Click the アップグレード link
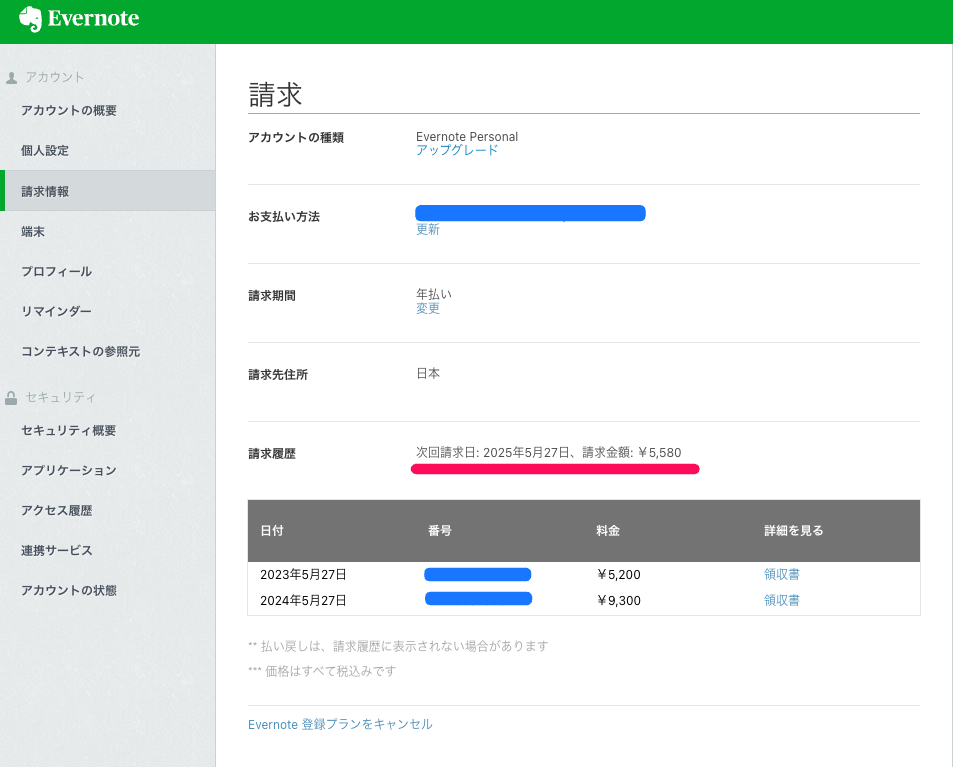The width and height of the screenshot is (953, 767). pyautogui.click(x=457, y=150)
